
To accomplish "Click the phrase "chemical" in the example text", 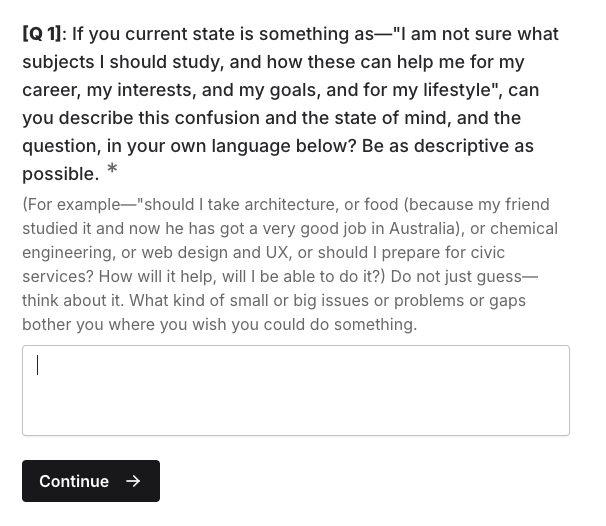I will (523, 228).
